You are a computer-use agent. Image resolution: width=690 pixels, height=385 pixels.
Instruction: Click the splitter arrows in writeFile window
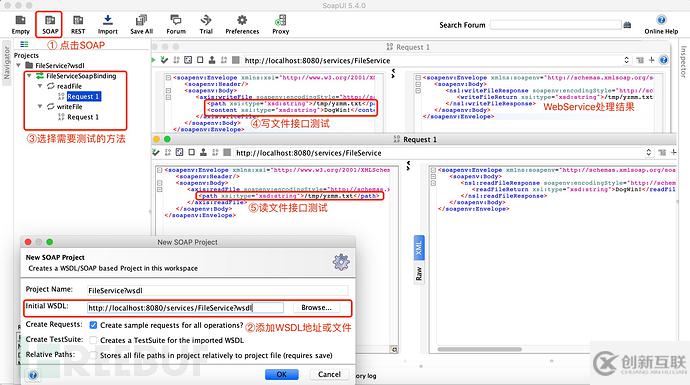pyautogui.click(x=393, y=73)
